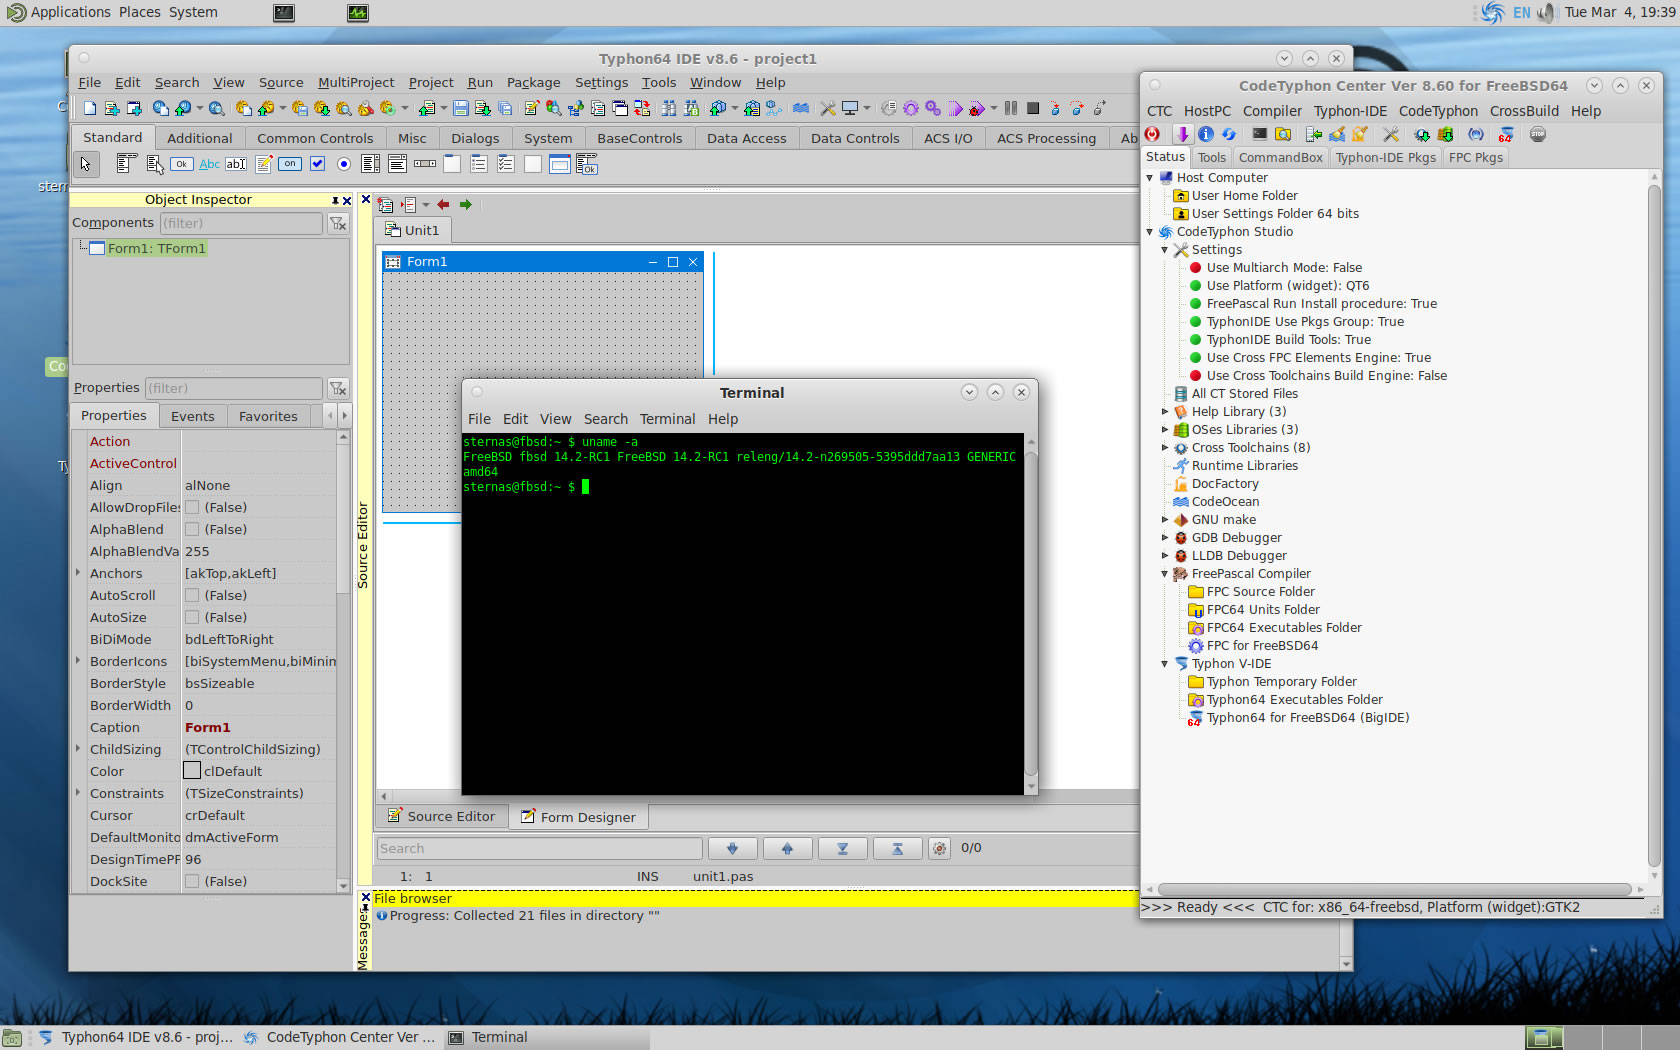
Task: Select the TCheckBox component in palette
Action: 317,164
